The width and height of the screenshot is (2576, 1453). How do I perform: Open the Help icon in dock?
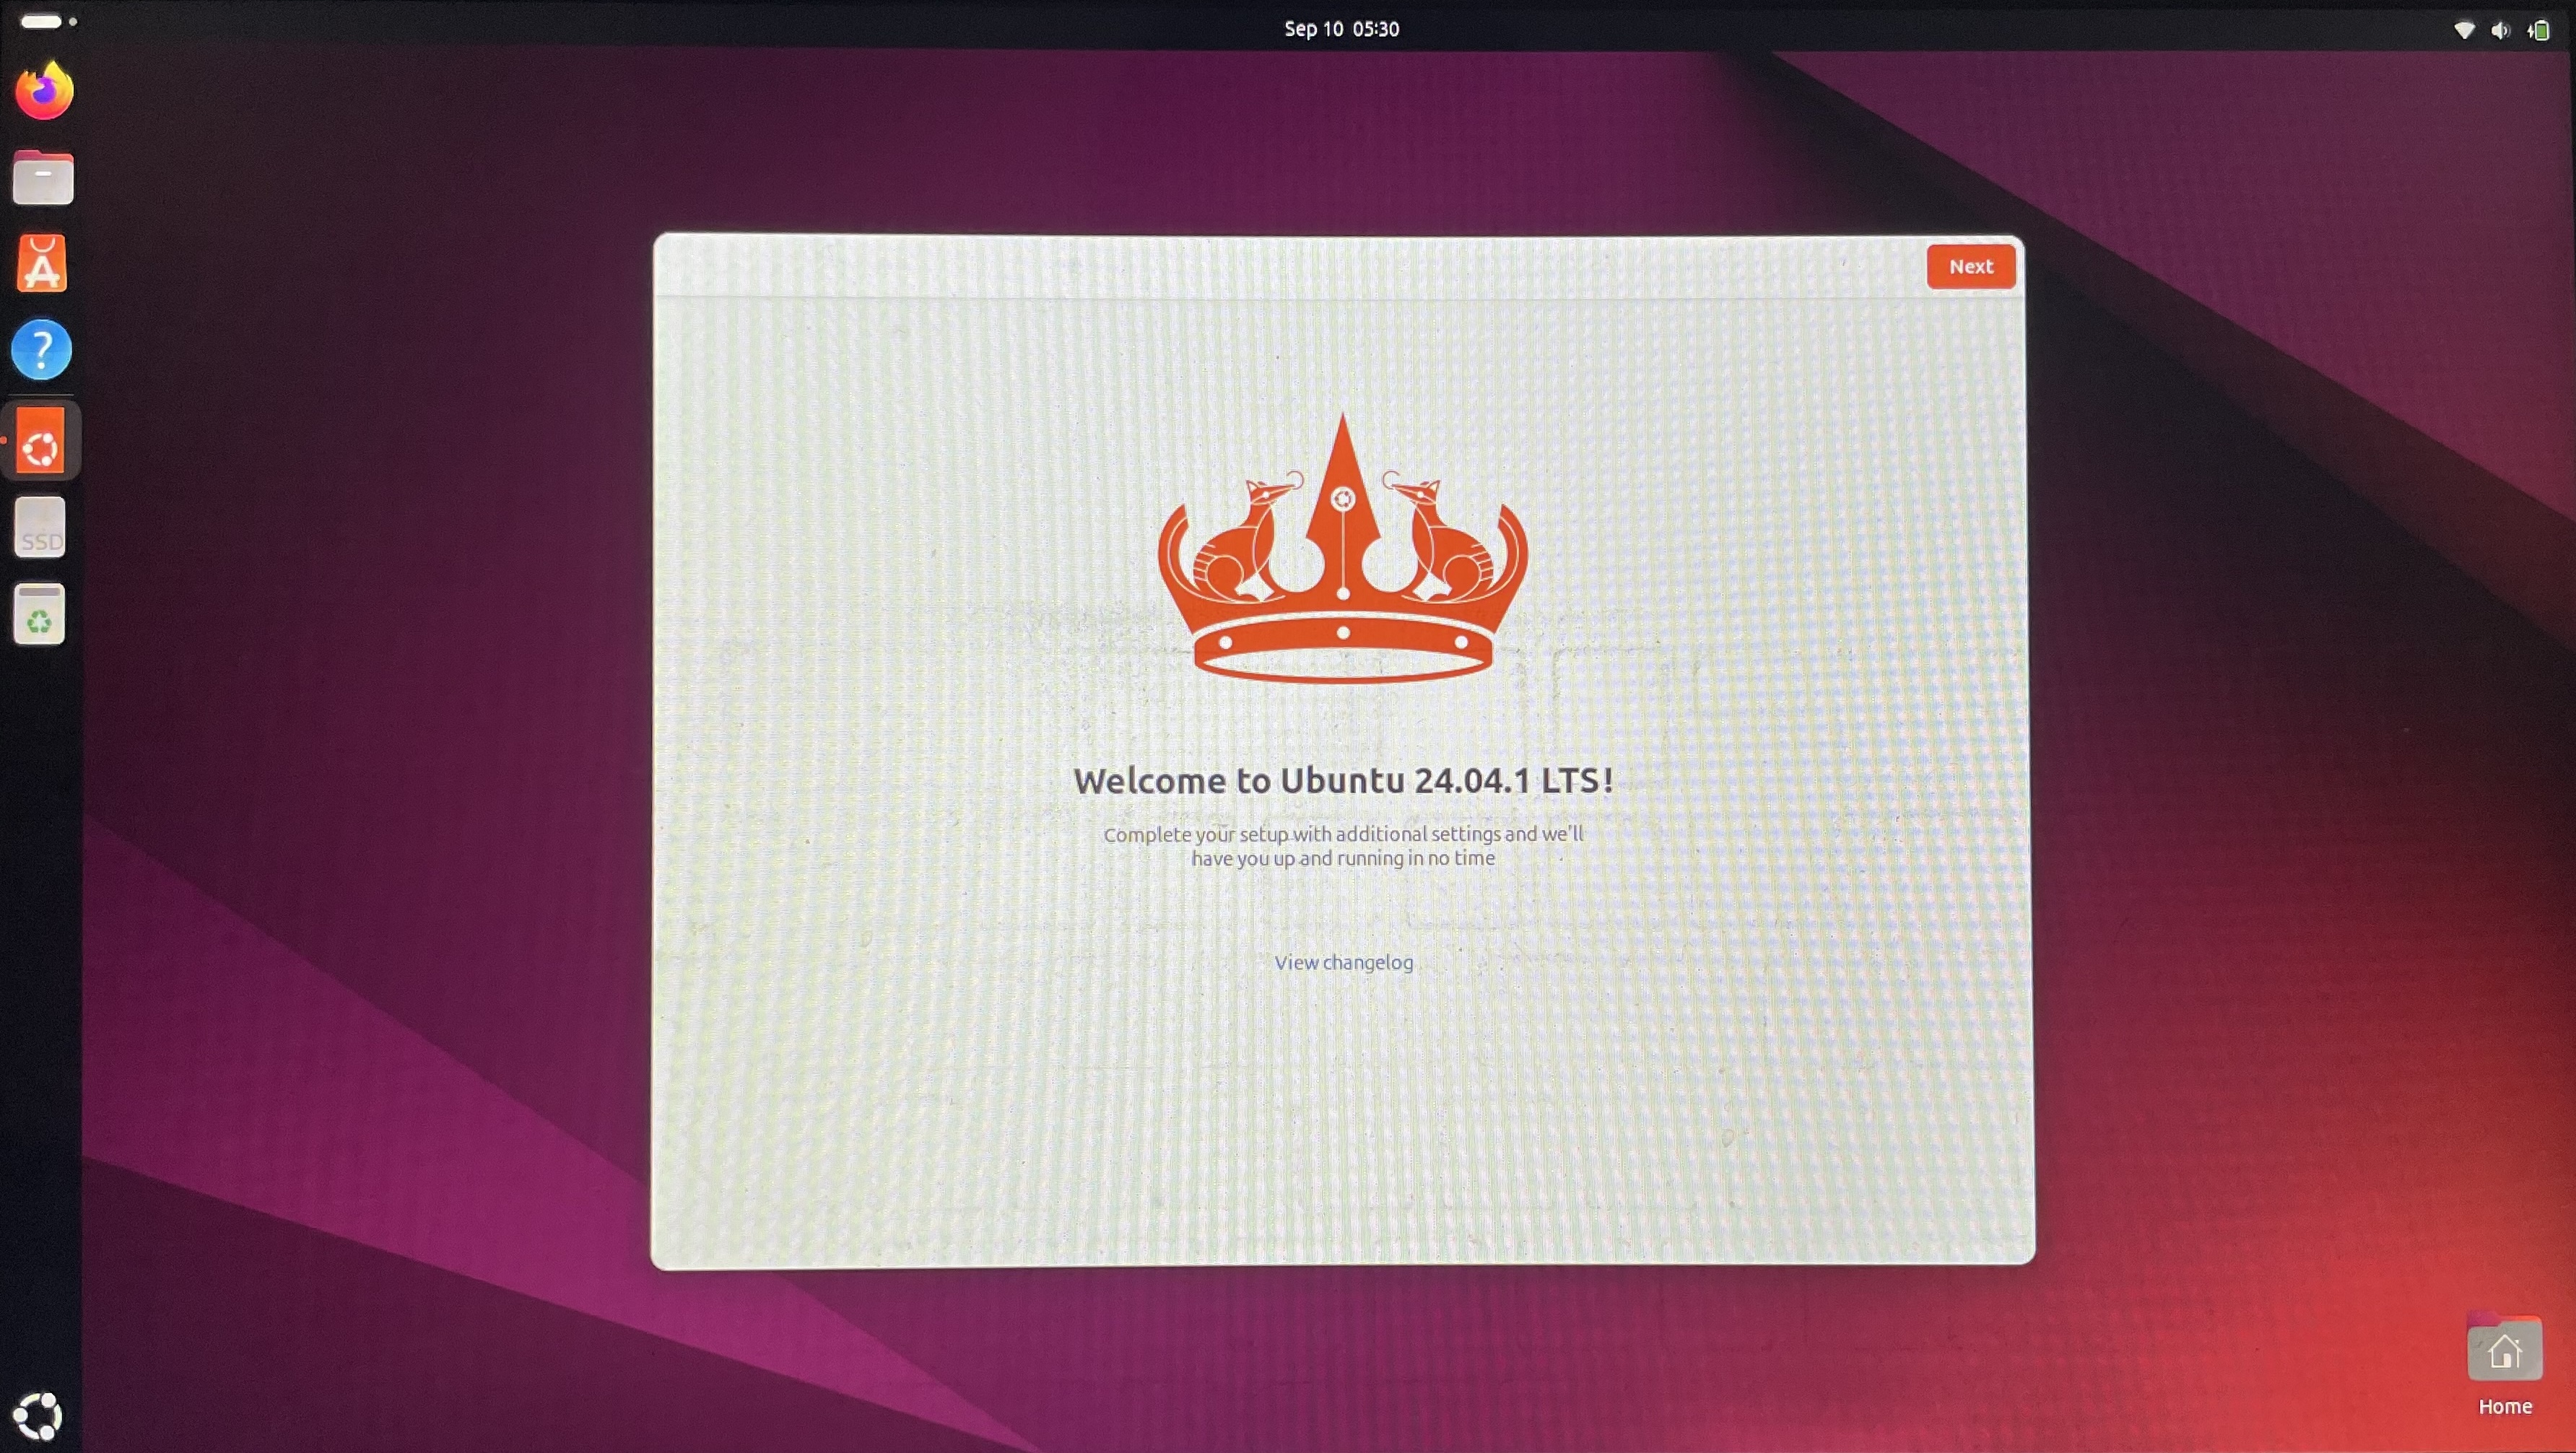[x=41, y=350]
